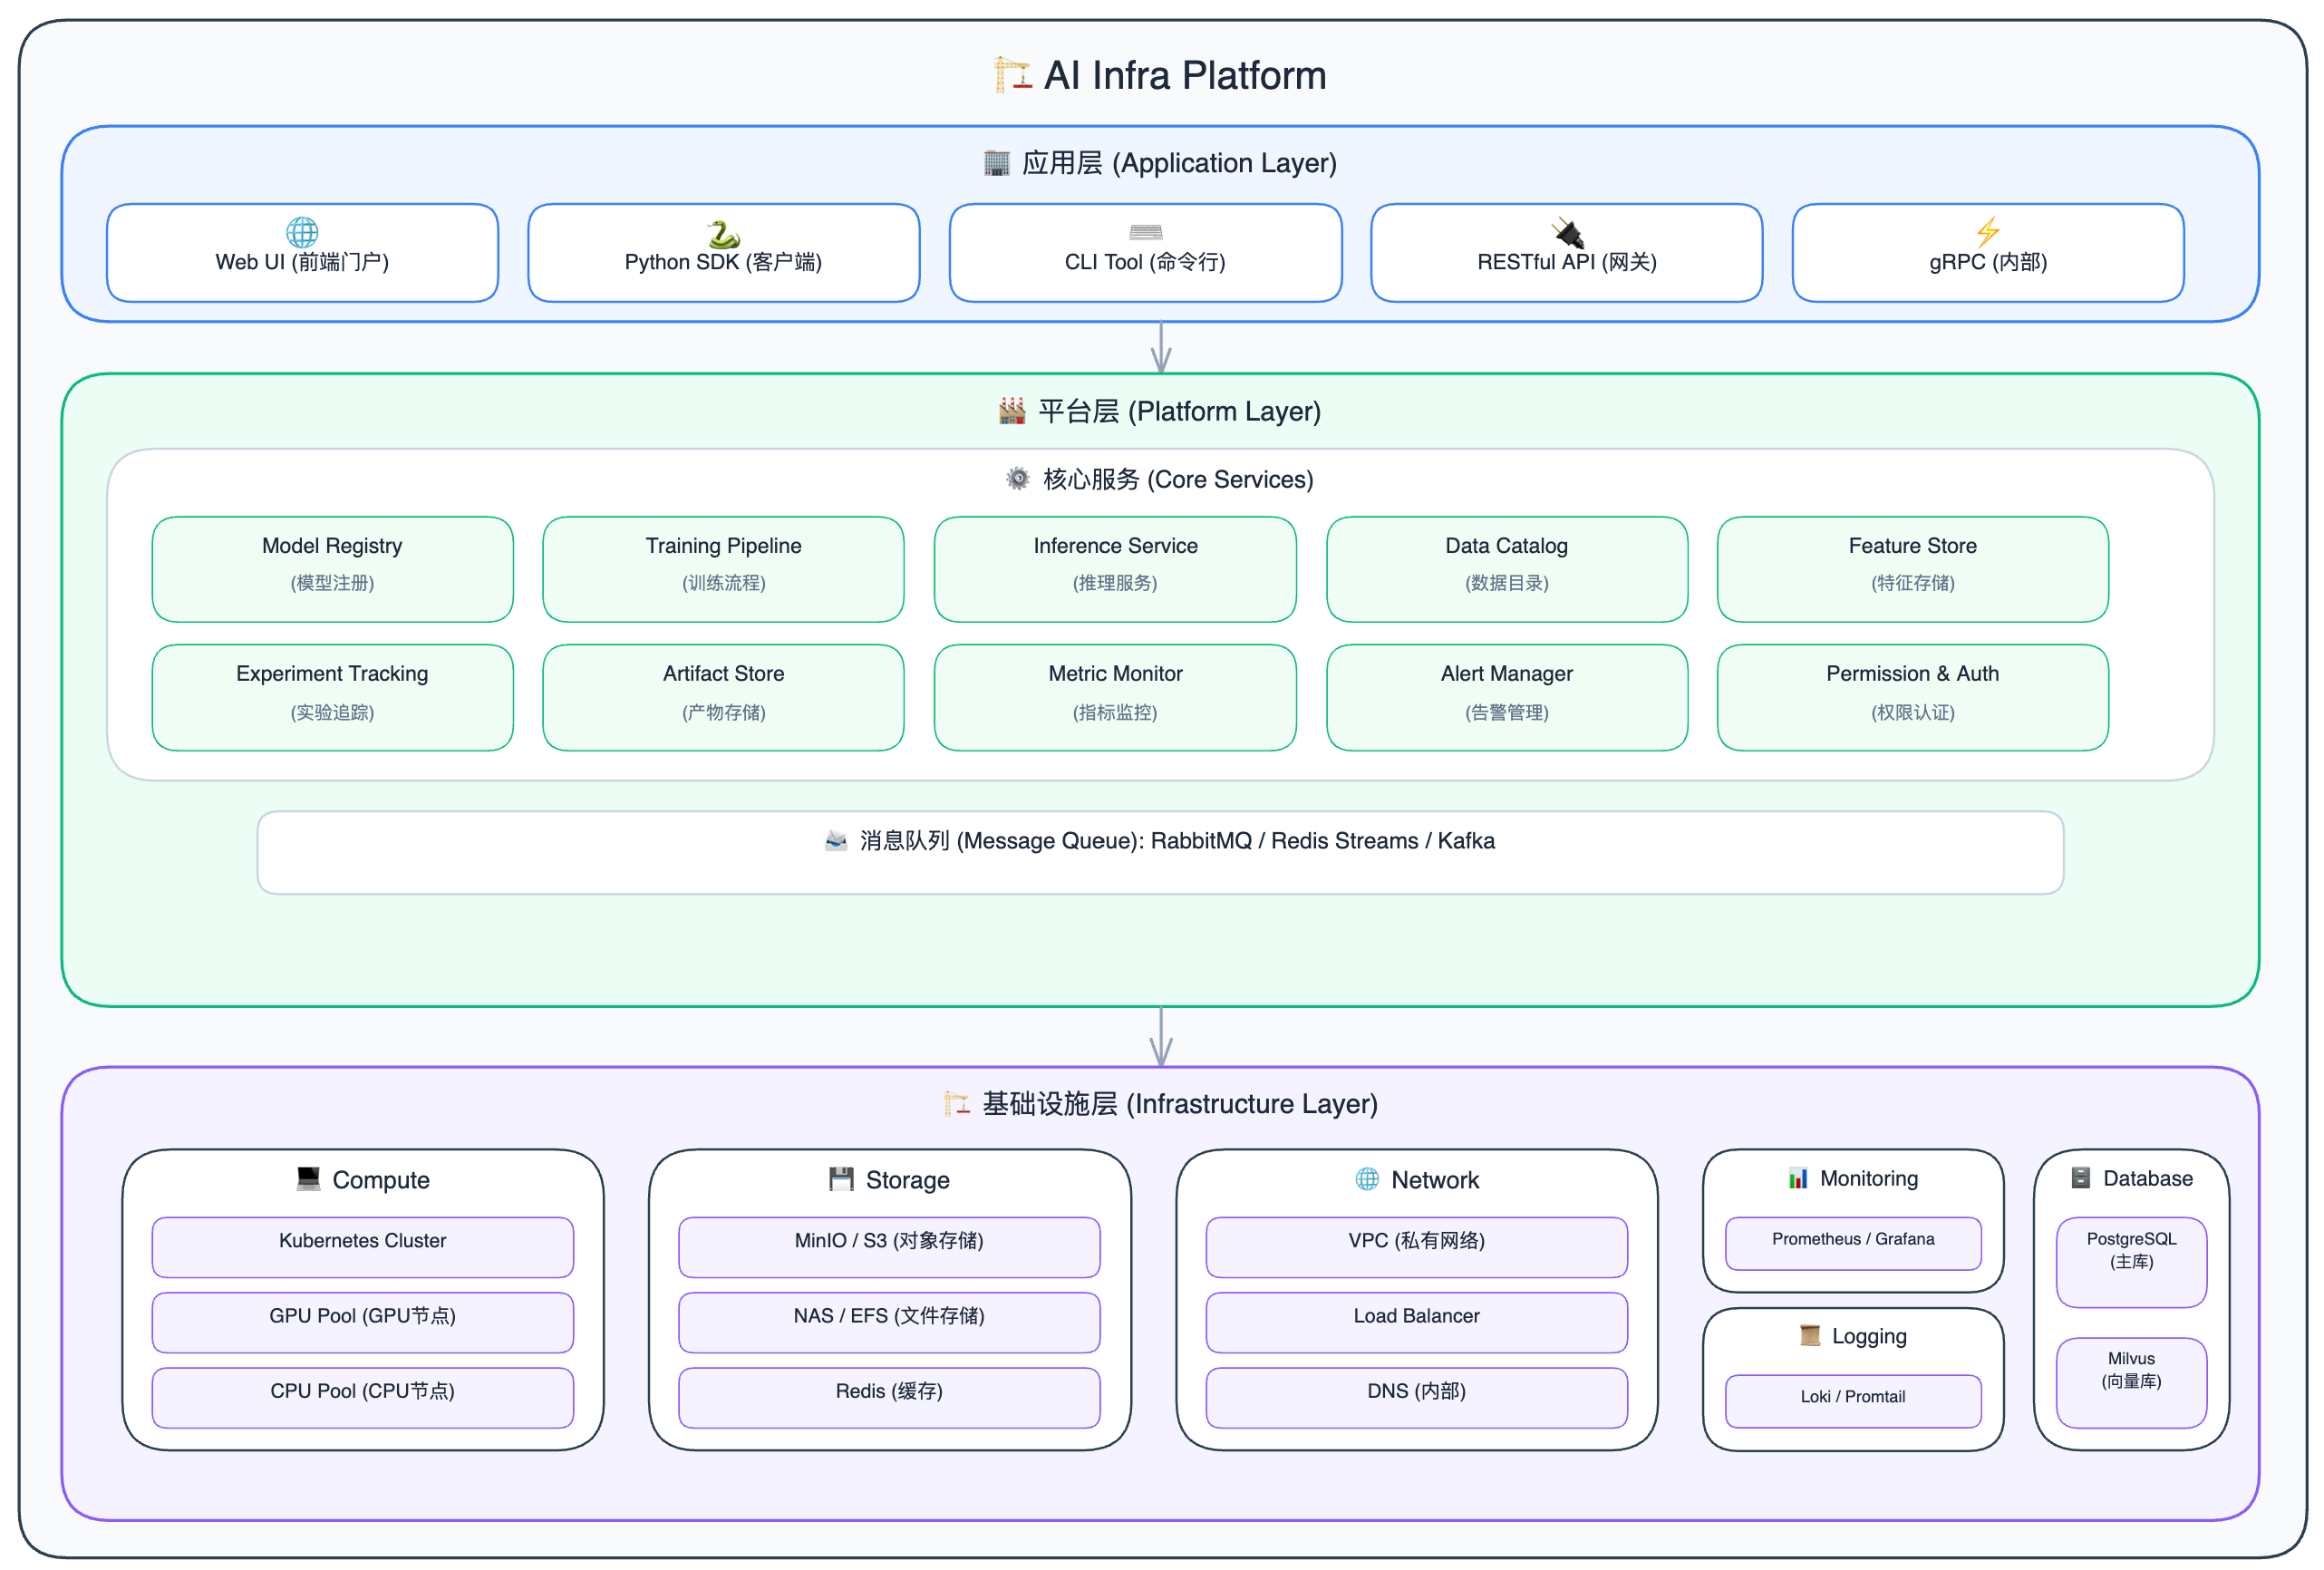Click the factory icon in Platform Layer header
2324x1570 pixels.
point(1012,411)
